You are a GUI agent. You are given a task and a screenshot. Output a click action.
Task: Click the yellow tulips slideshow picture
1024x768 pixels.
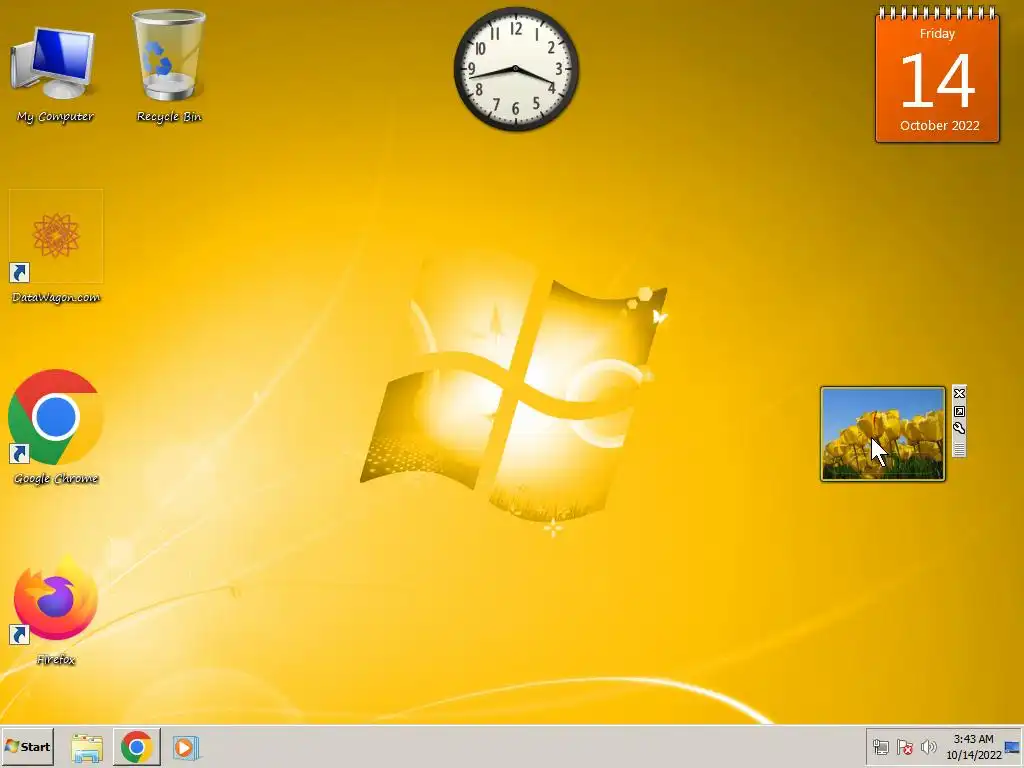tap(882, 434)
